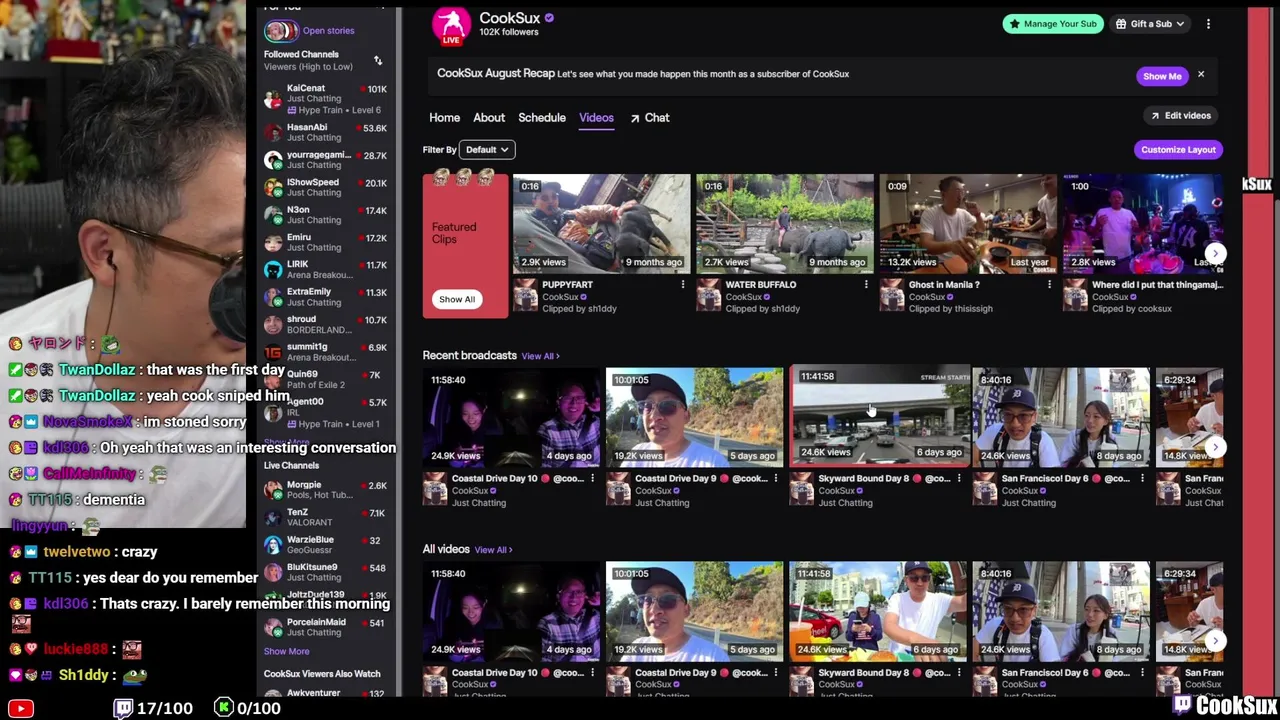
Task: Select the Videos tab
Action: 596,118
